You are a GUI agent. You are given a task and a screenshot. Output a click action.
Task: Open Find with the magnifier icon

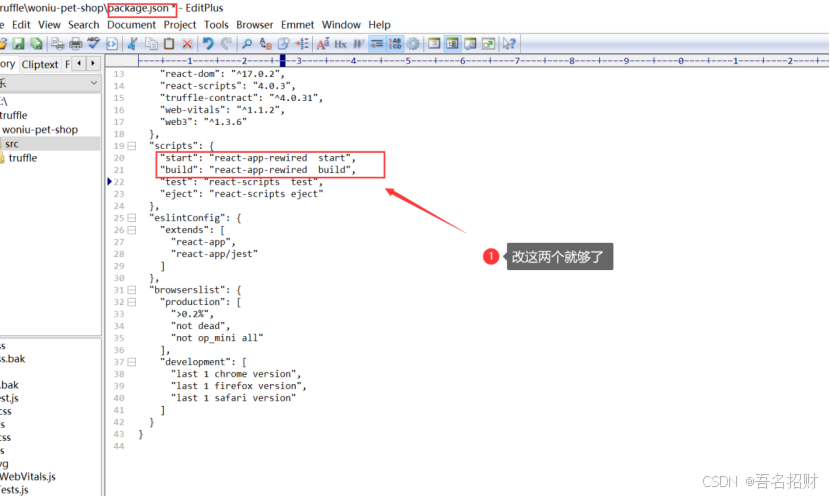coord(247,44)
